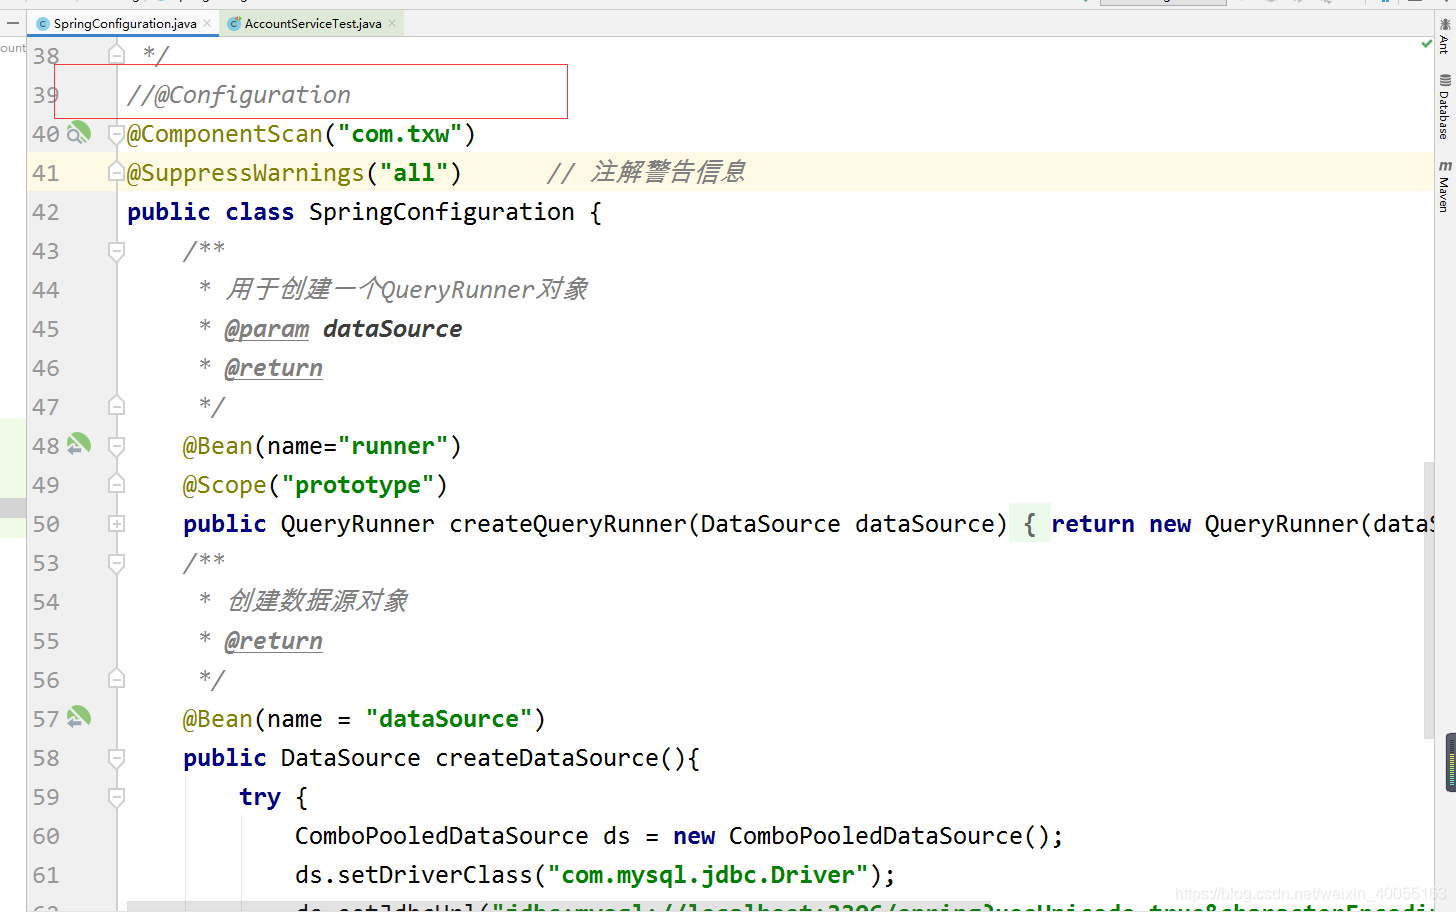Image resolution: width=1456 pixels, height=912 pixels.
Task: Switch to the AccountServiceTest.java tab
Action: pyautogui.click(x=313, y=23)
